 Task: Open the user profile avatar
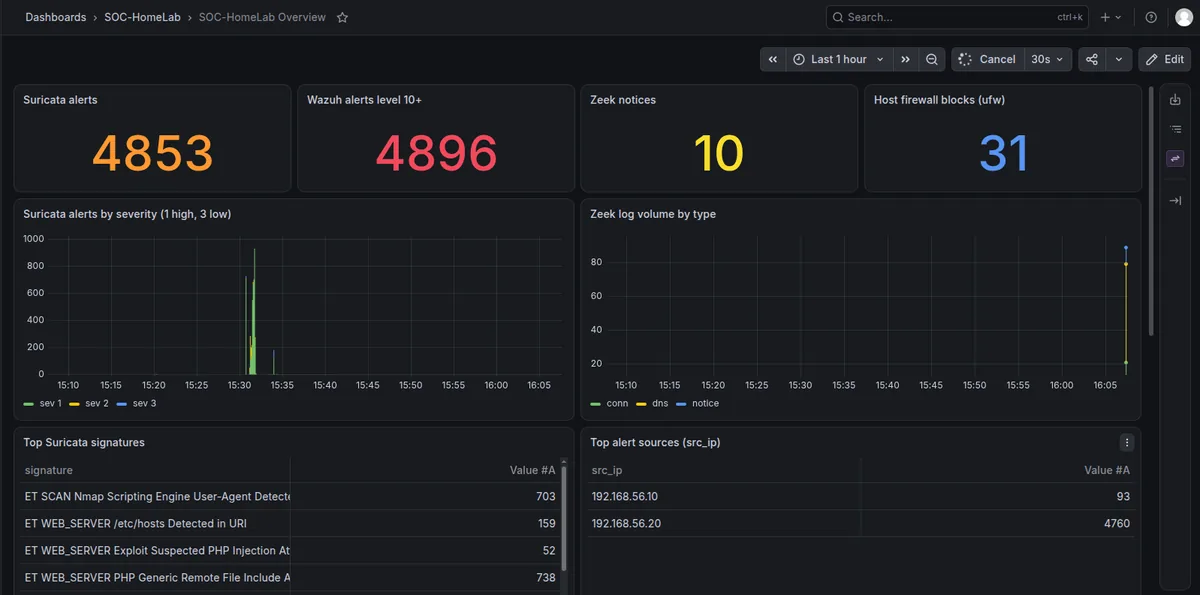click(x=1184, y=17)
